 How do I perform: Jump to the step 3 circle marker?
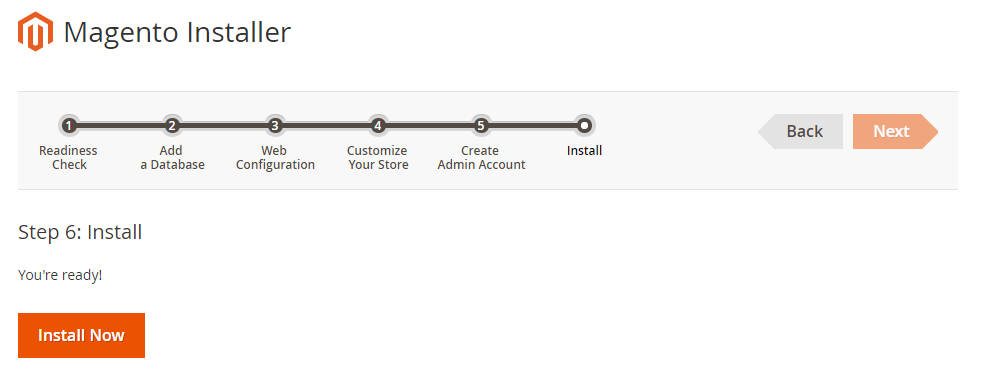coord(274,125)
